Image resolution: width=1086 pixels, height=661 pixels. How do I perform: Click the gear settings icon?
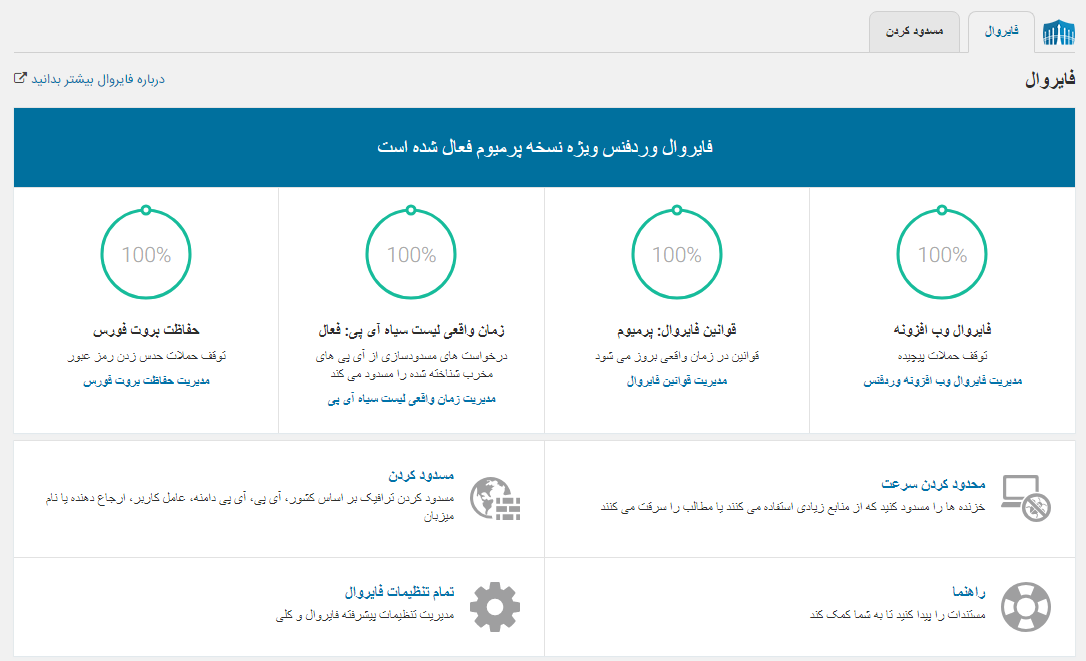pyautogui.click(x=495, y=607)
